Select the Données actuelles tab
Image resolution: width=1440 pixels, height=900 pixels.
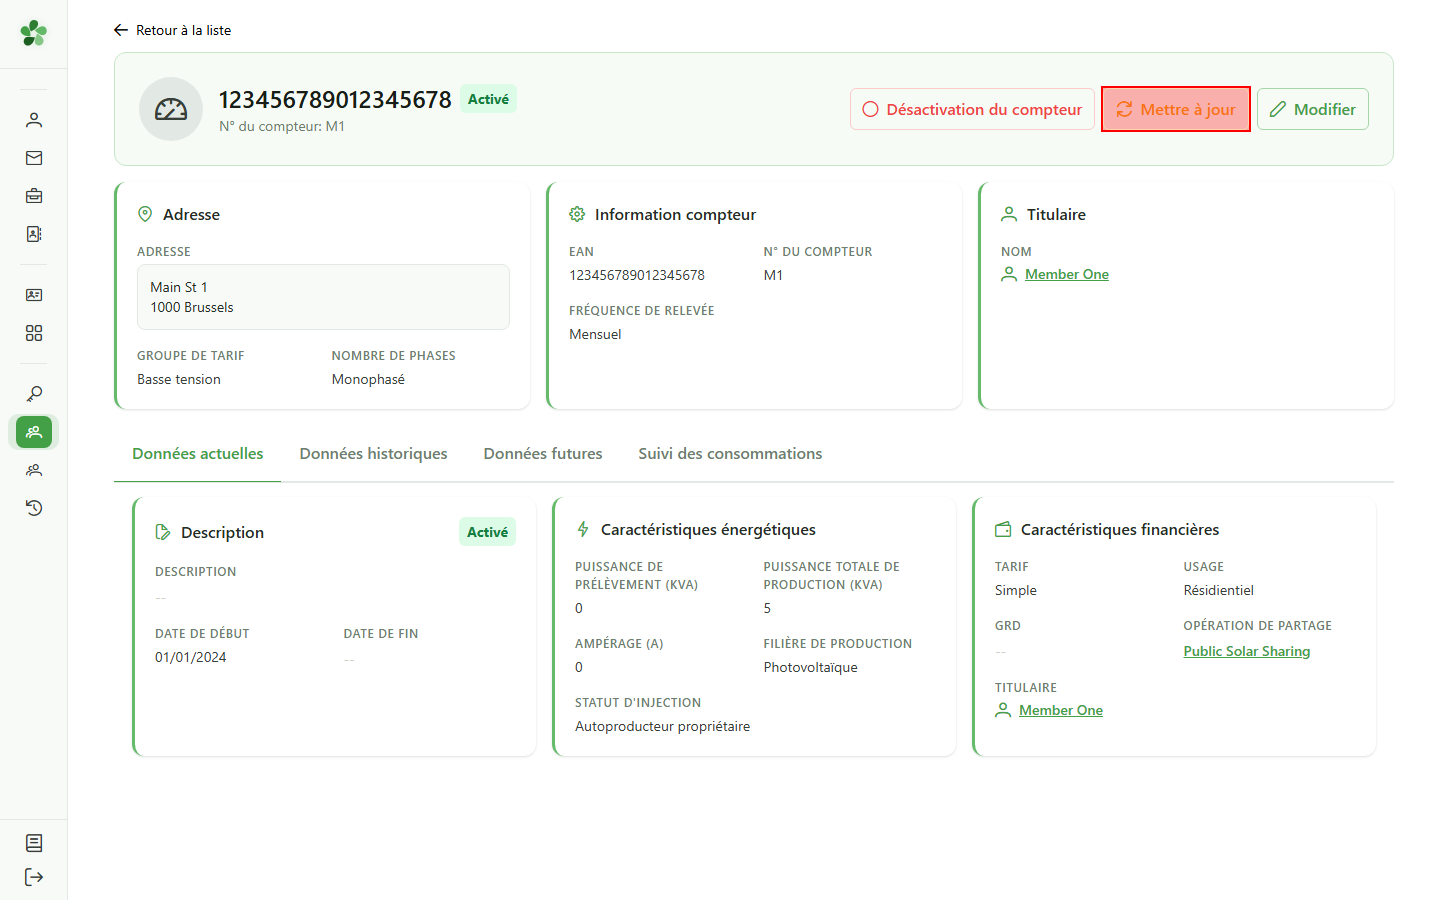198,454
